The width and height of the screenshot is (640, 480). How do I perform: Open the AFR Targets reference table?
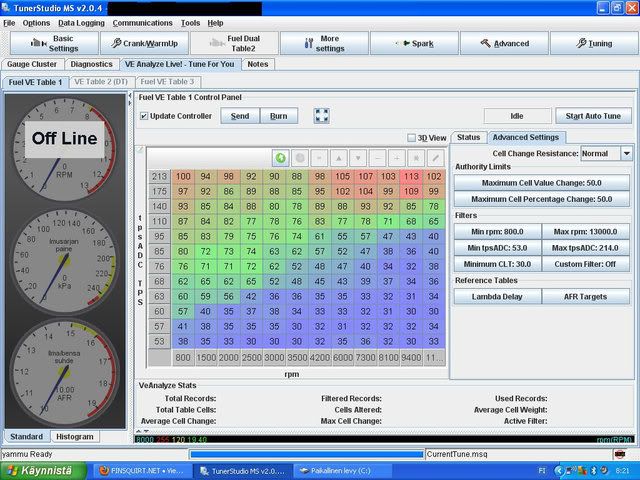[585, 297]
